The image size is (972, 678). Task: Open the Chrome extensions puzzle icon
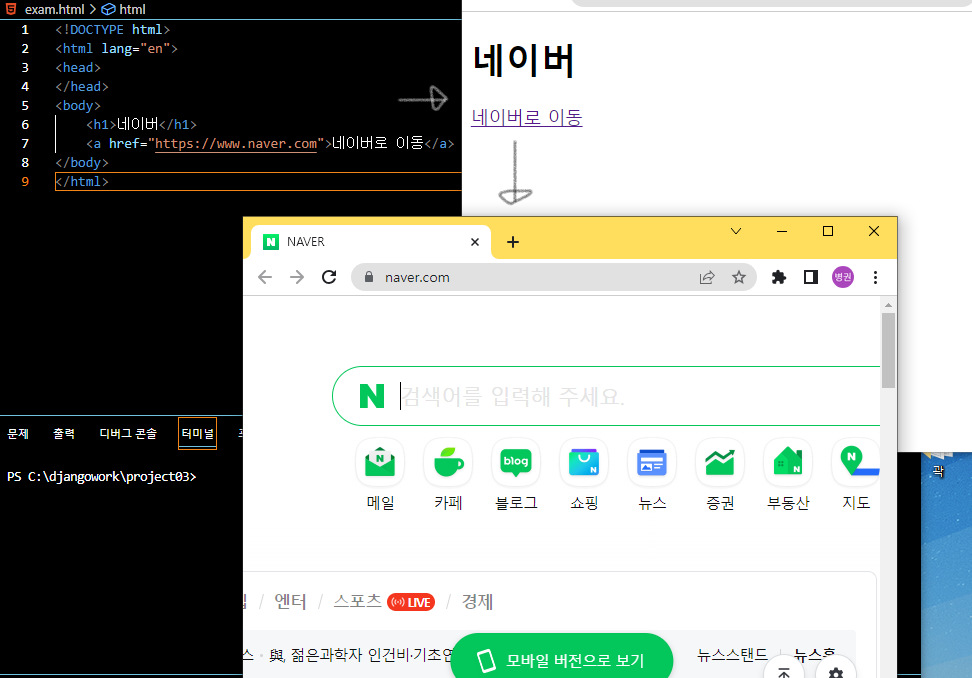(x=779, y=277)
